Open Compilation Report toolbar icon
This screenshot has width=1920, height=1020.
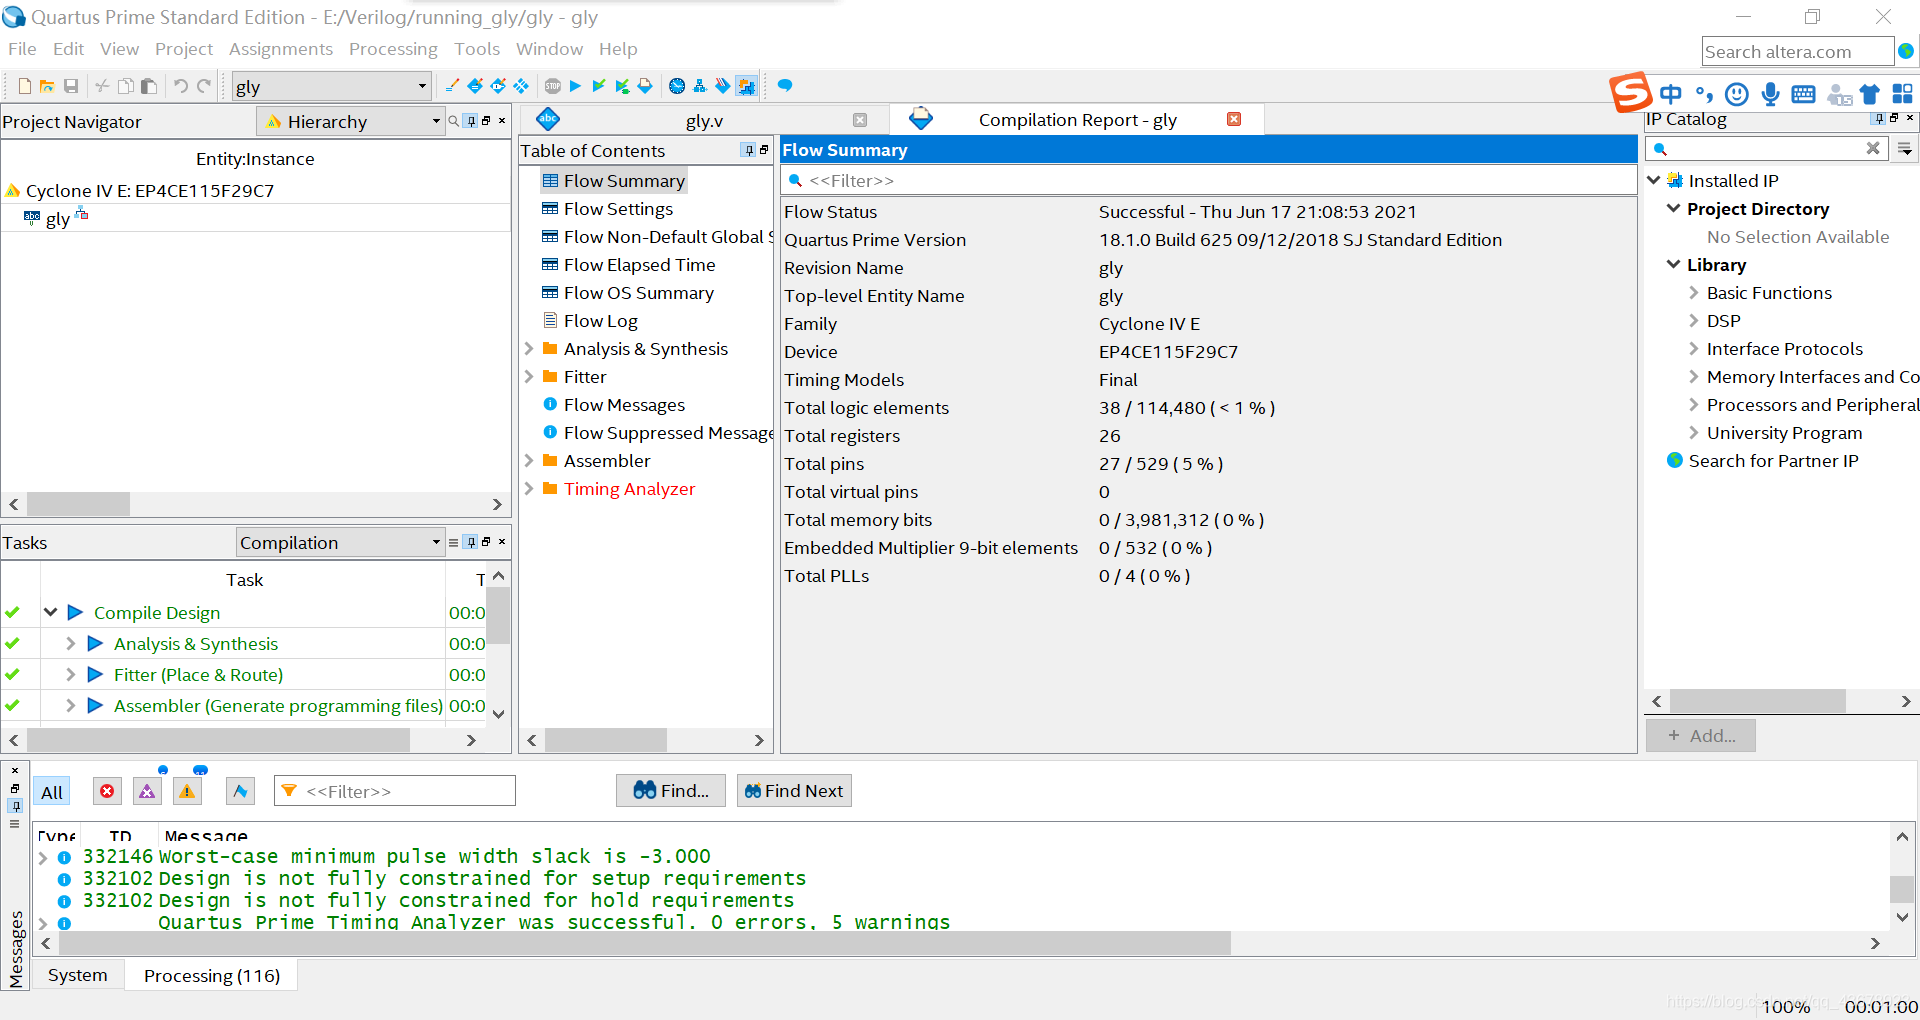pos(645,86)
